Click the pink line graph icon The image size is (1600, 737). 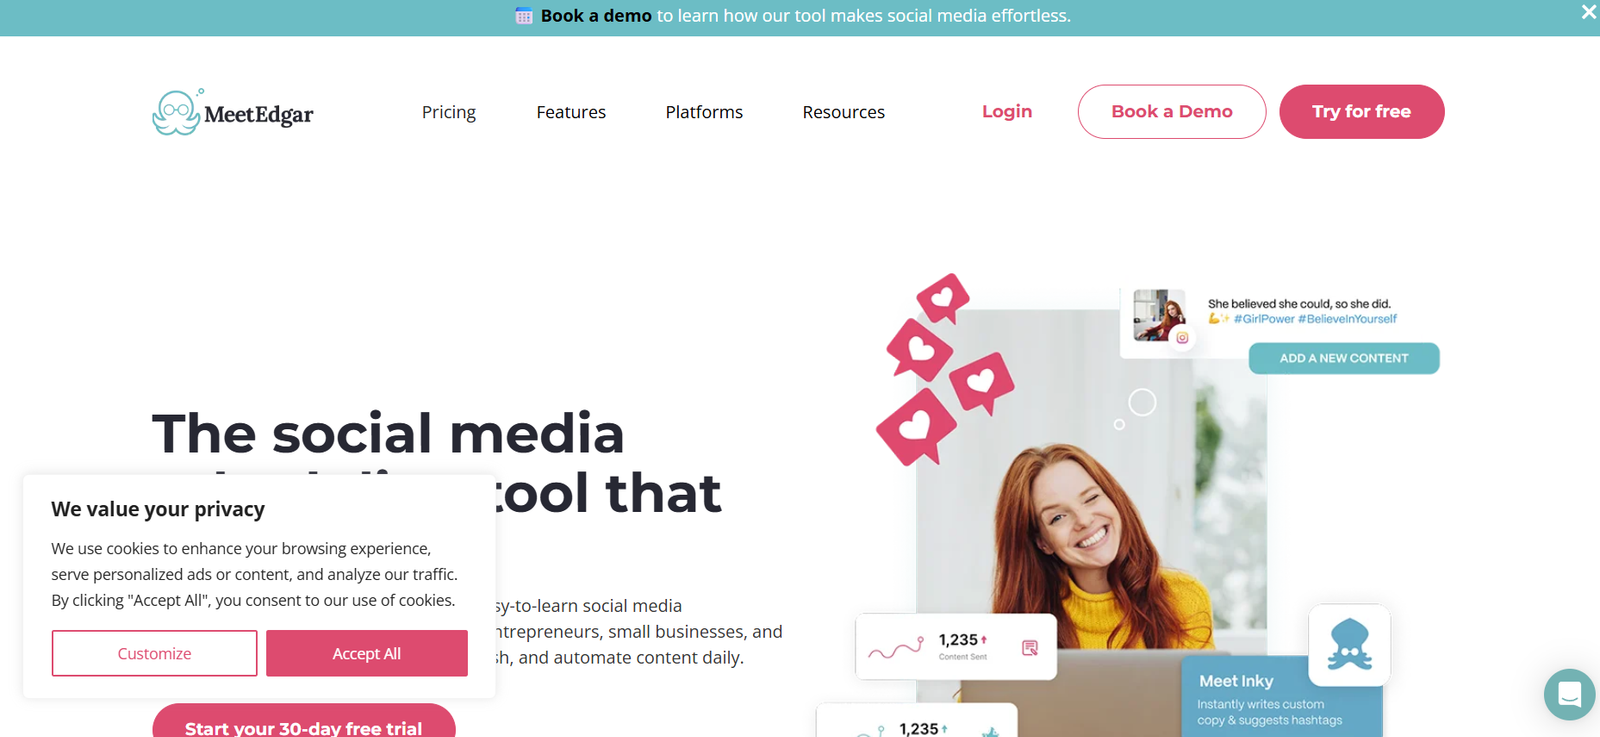click(896, 648)
